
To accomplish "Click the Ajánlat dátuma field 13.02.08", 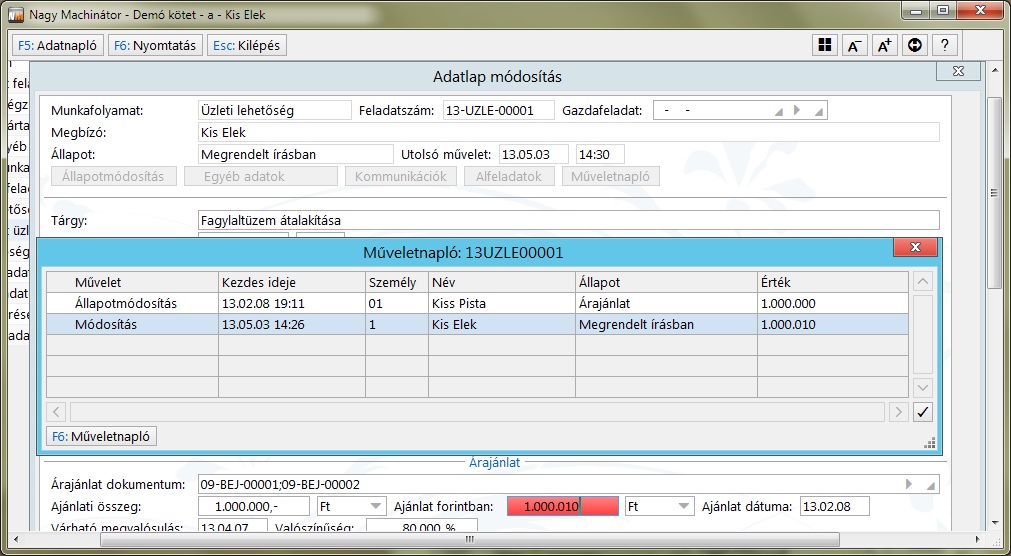I will click(835, 506).
